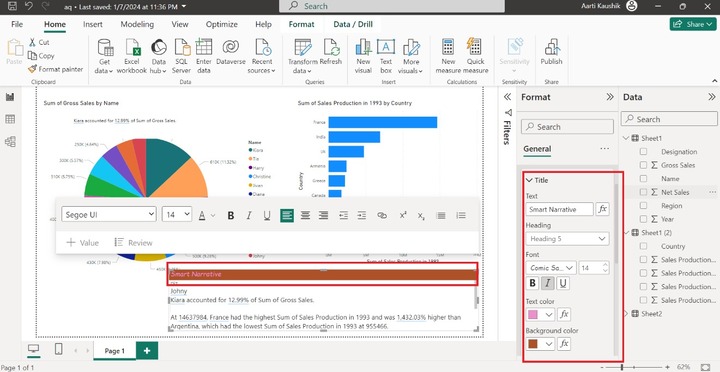720x372 pixels.
Task: Expand Sheet2 table in Data pane
Action: (626, 314)
